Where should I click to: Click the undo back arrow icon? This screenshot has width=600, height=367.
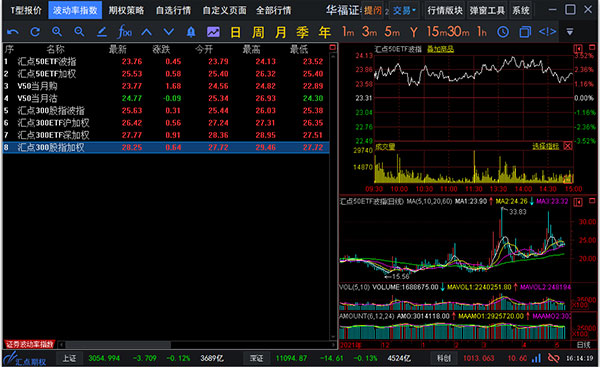point(13,32)
